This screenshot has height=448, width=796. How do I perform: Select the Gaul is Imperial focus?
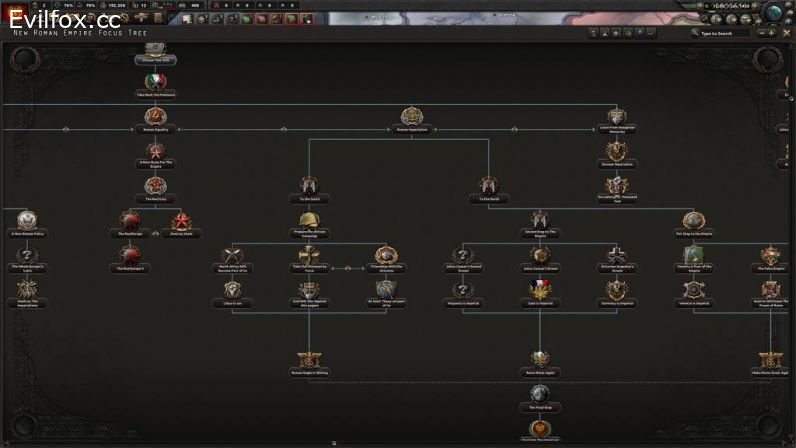click(540, 291)
